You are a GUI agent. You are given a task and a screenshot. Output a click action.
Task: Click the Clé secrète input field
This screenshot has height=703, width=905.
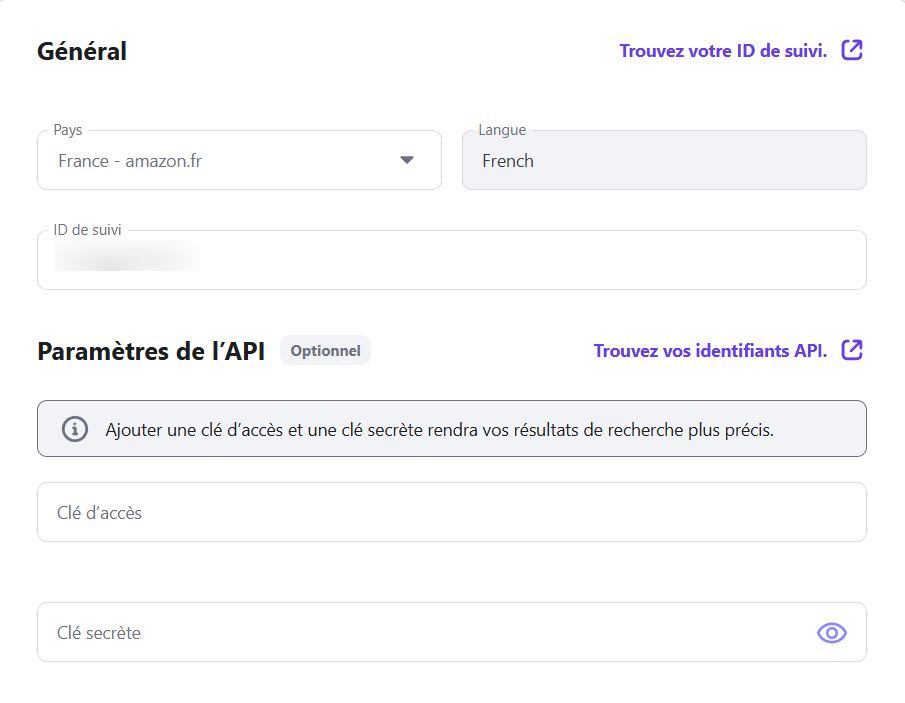point(400,632)
